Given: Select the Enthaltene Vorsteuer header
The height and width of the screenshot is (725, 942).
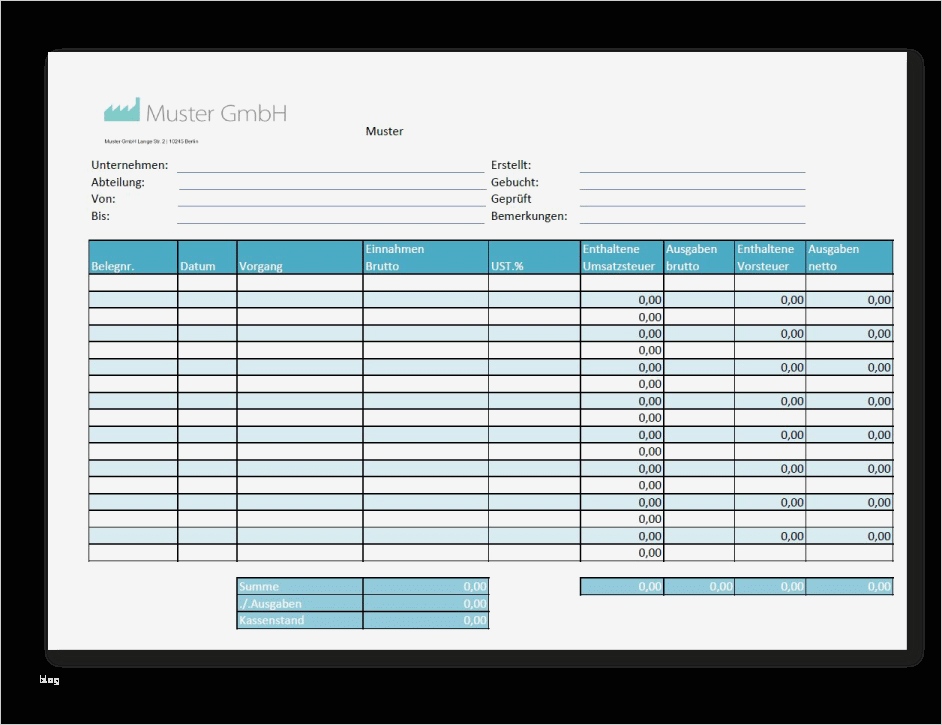Looking at the screenshot, I should tap(768, 257).
